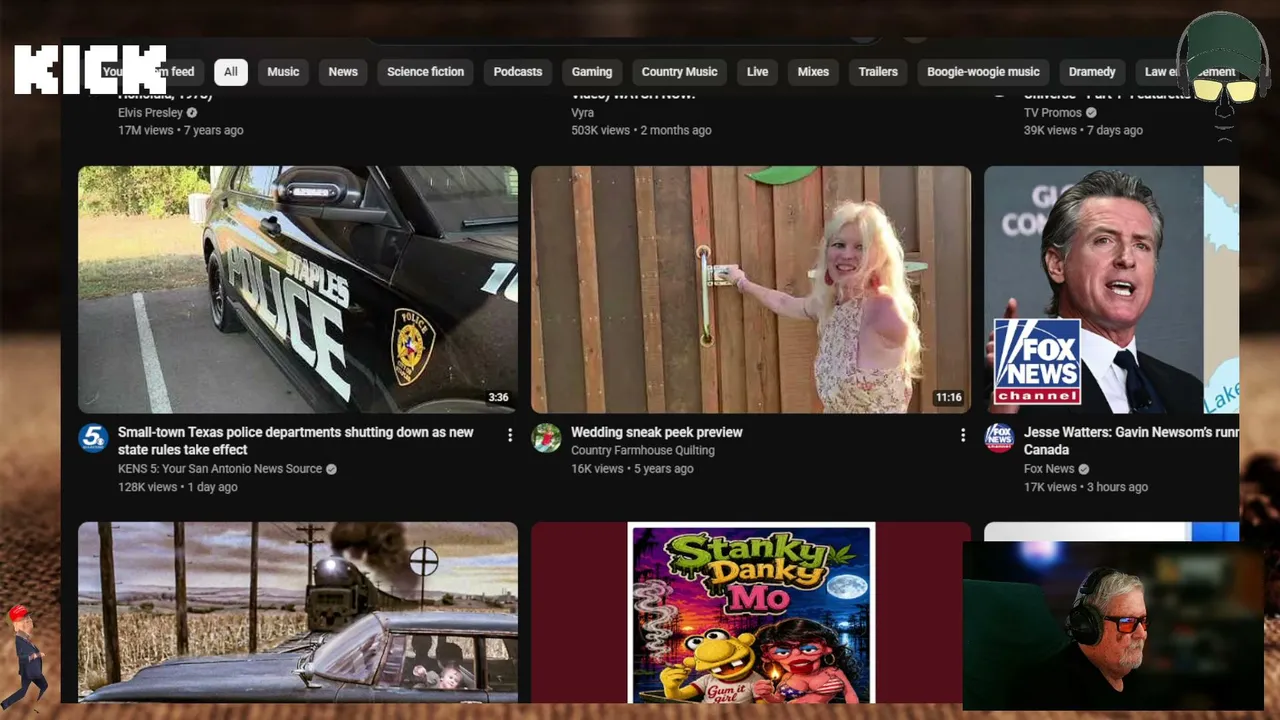Select the Gaming filter chip
This screenshot has height=720, width=1280.
click(x=592, y=72)
